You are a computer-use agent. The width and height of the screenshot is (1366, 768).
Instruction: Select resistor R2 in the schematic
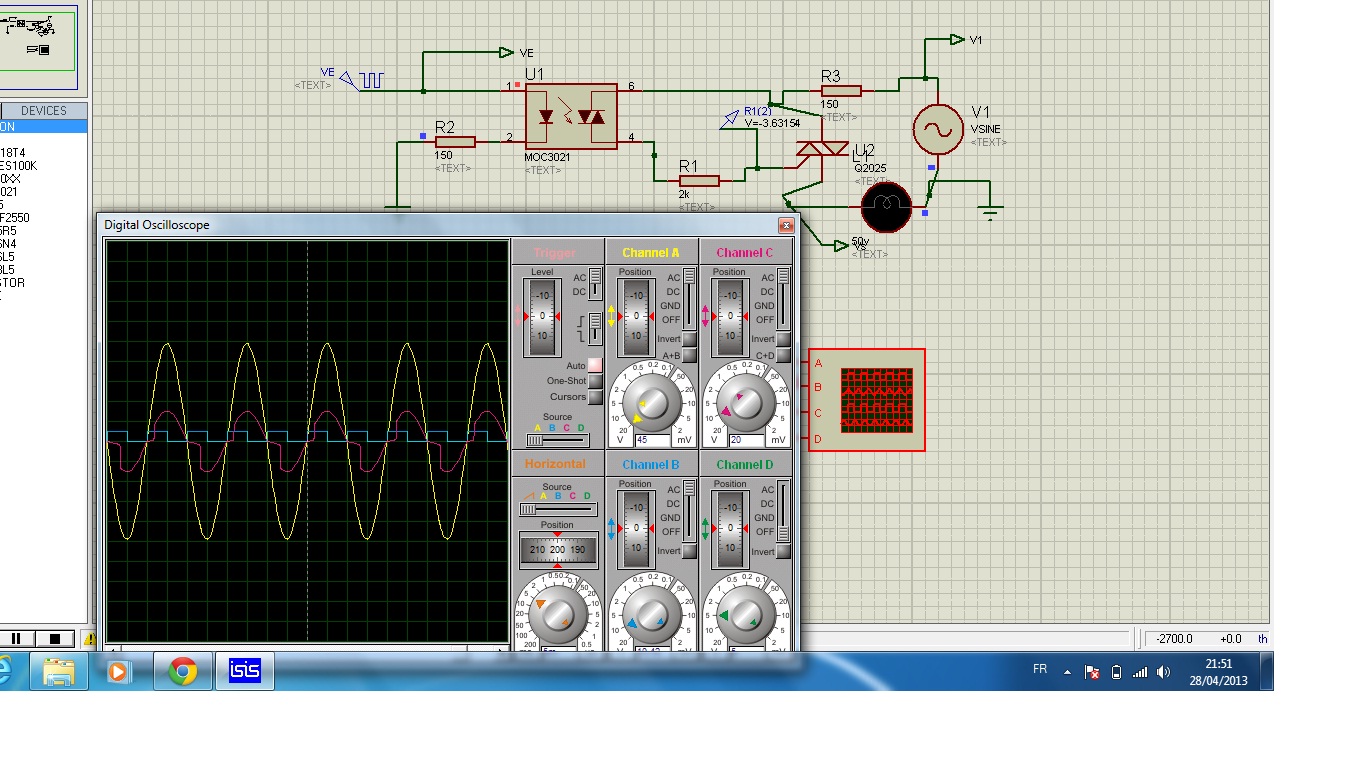click(x=455, y=142)
